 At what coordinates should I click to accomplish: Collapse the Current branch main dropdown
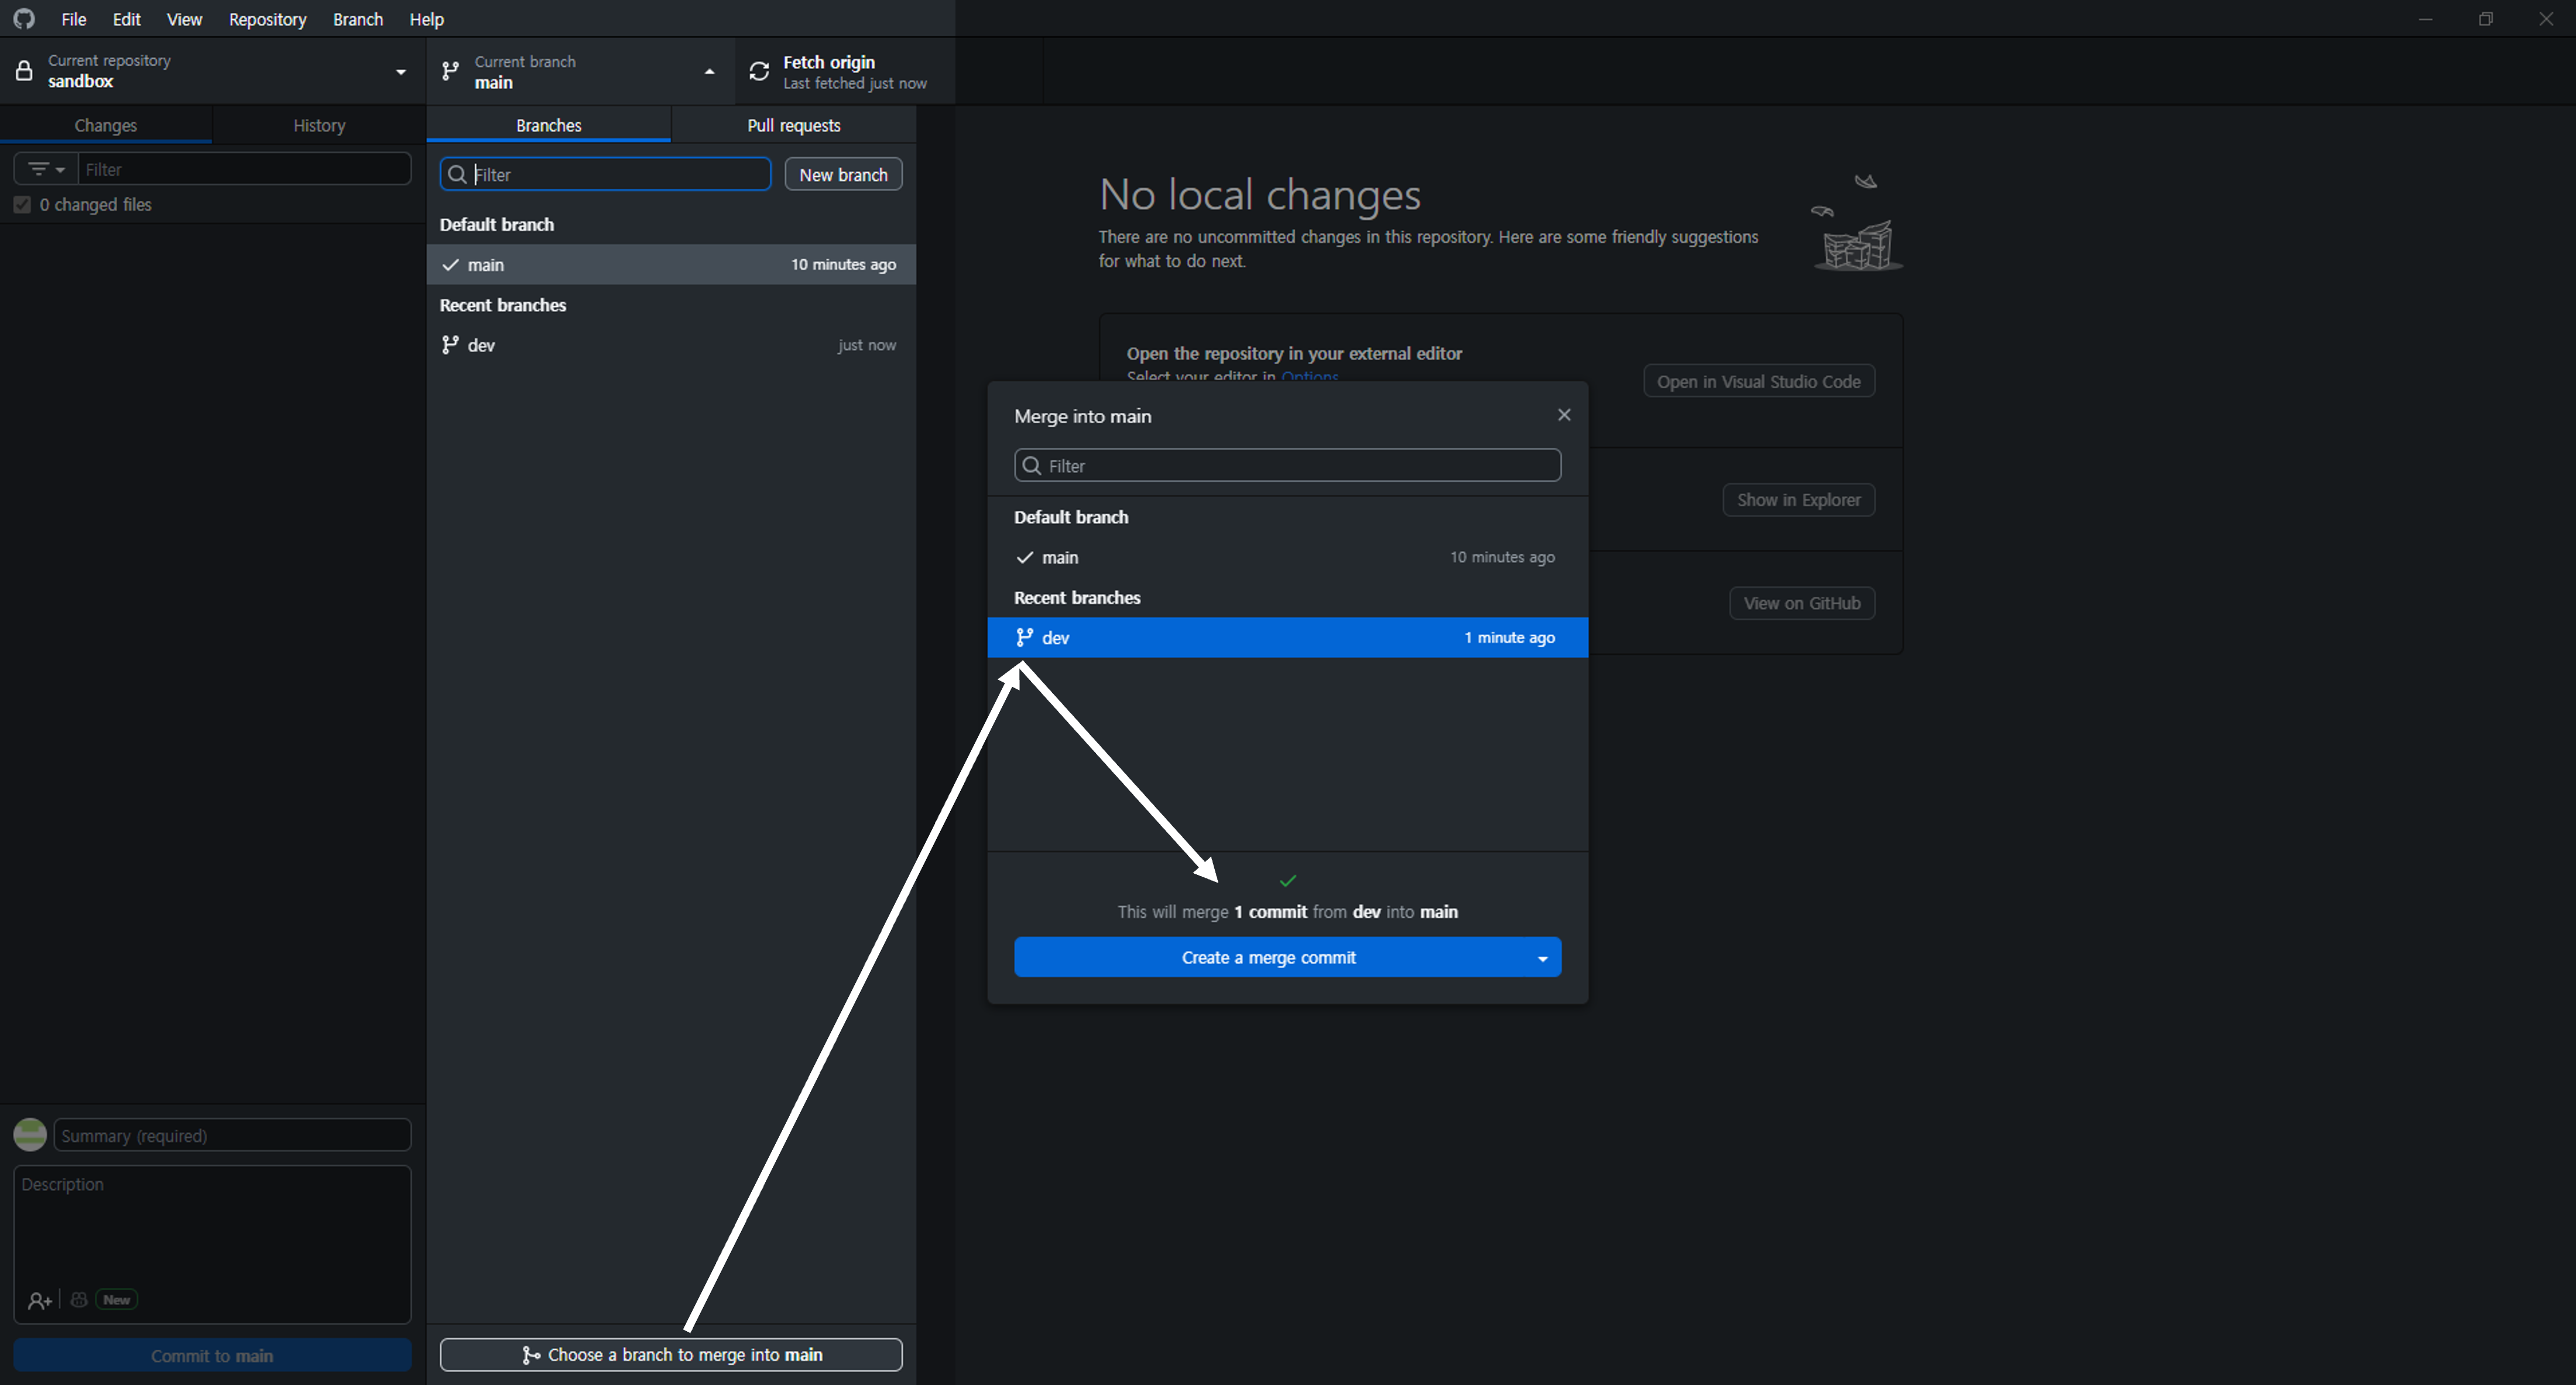[x=709, y=72]
